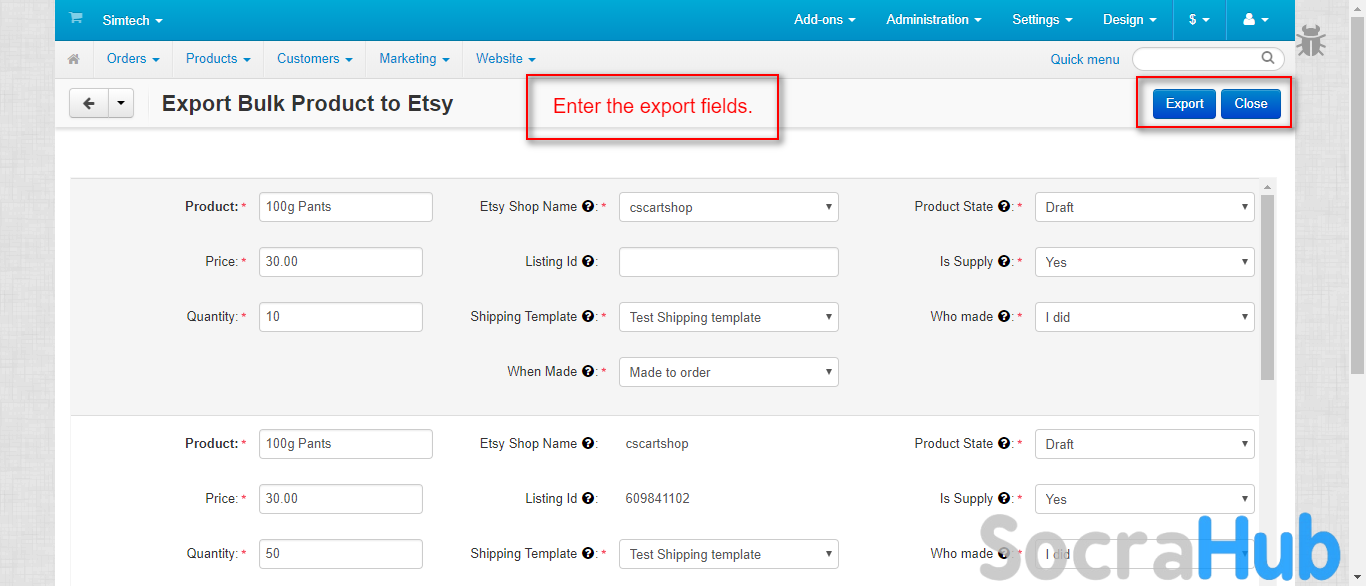Open the Add-ons menu
Viewport: 1366px width, 586px height.
pyautogui.click(x=824, y=19)
